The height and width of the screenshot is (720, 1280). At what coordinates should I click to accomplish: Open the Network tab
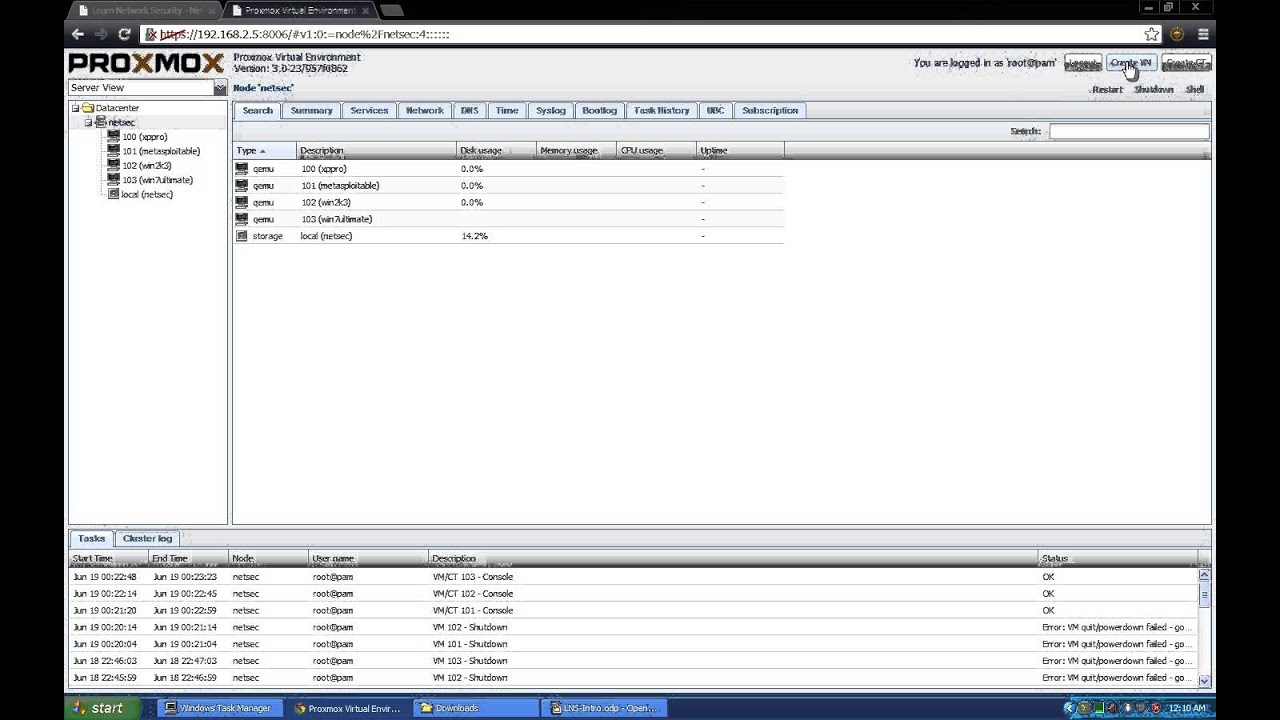coord(424,111)
